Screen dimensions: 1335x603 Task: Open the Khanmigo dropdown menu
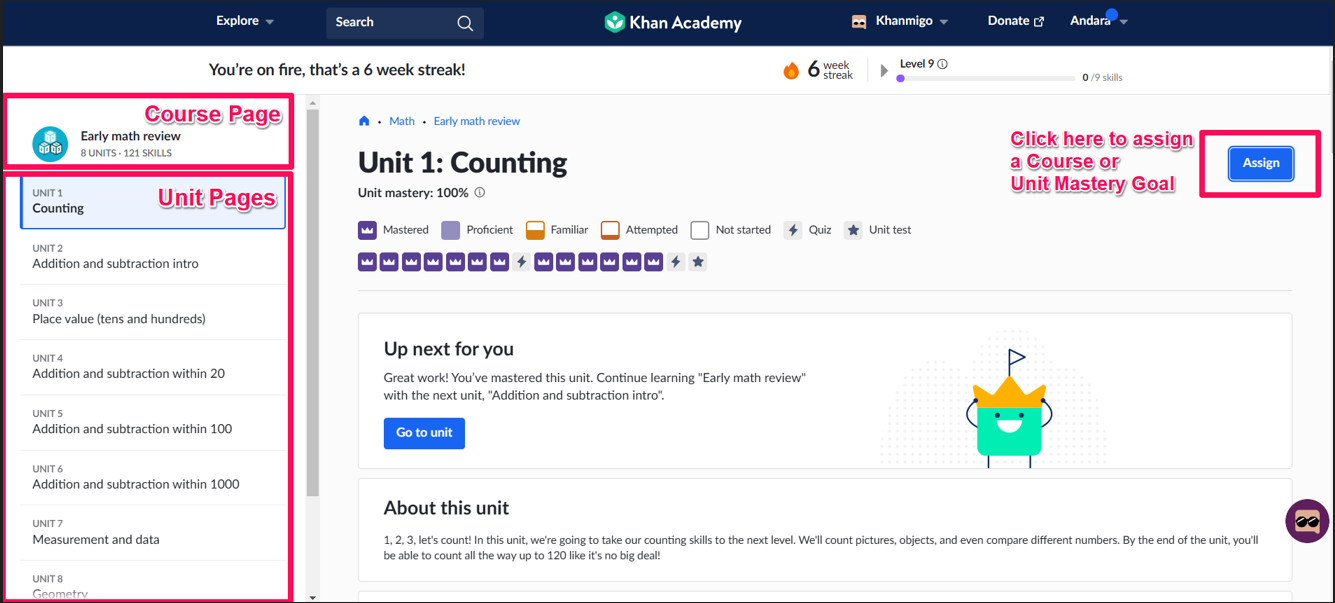(912, 21)
